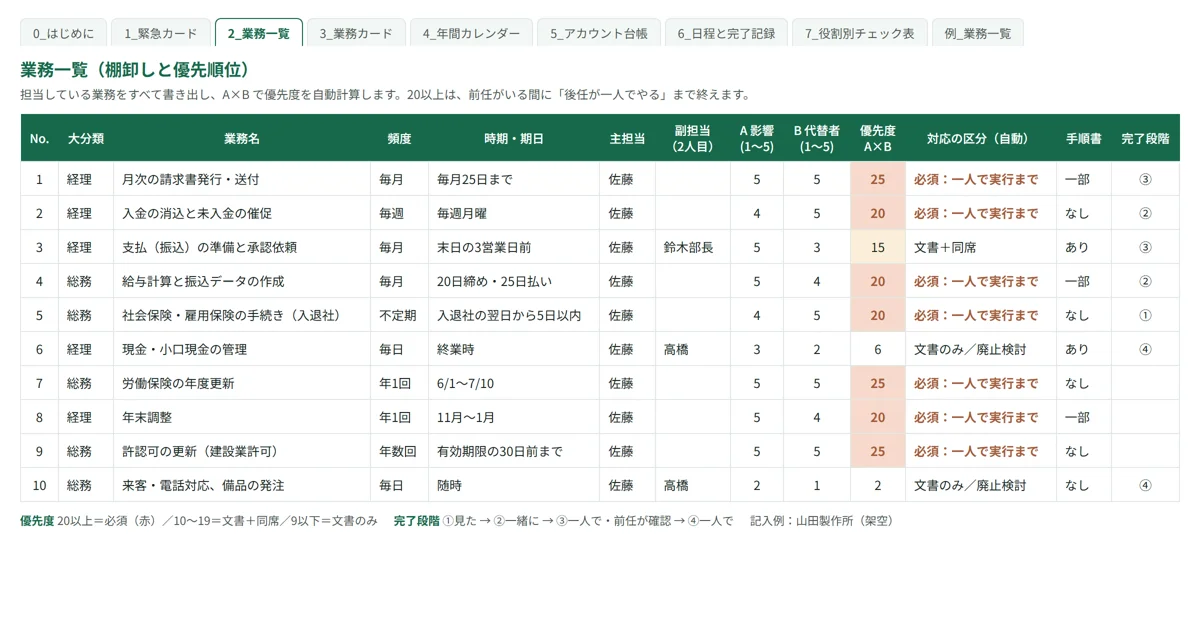Open the 3_業務カード tab
The image size is (1200, 640).
tap(356, 33)
